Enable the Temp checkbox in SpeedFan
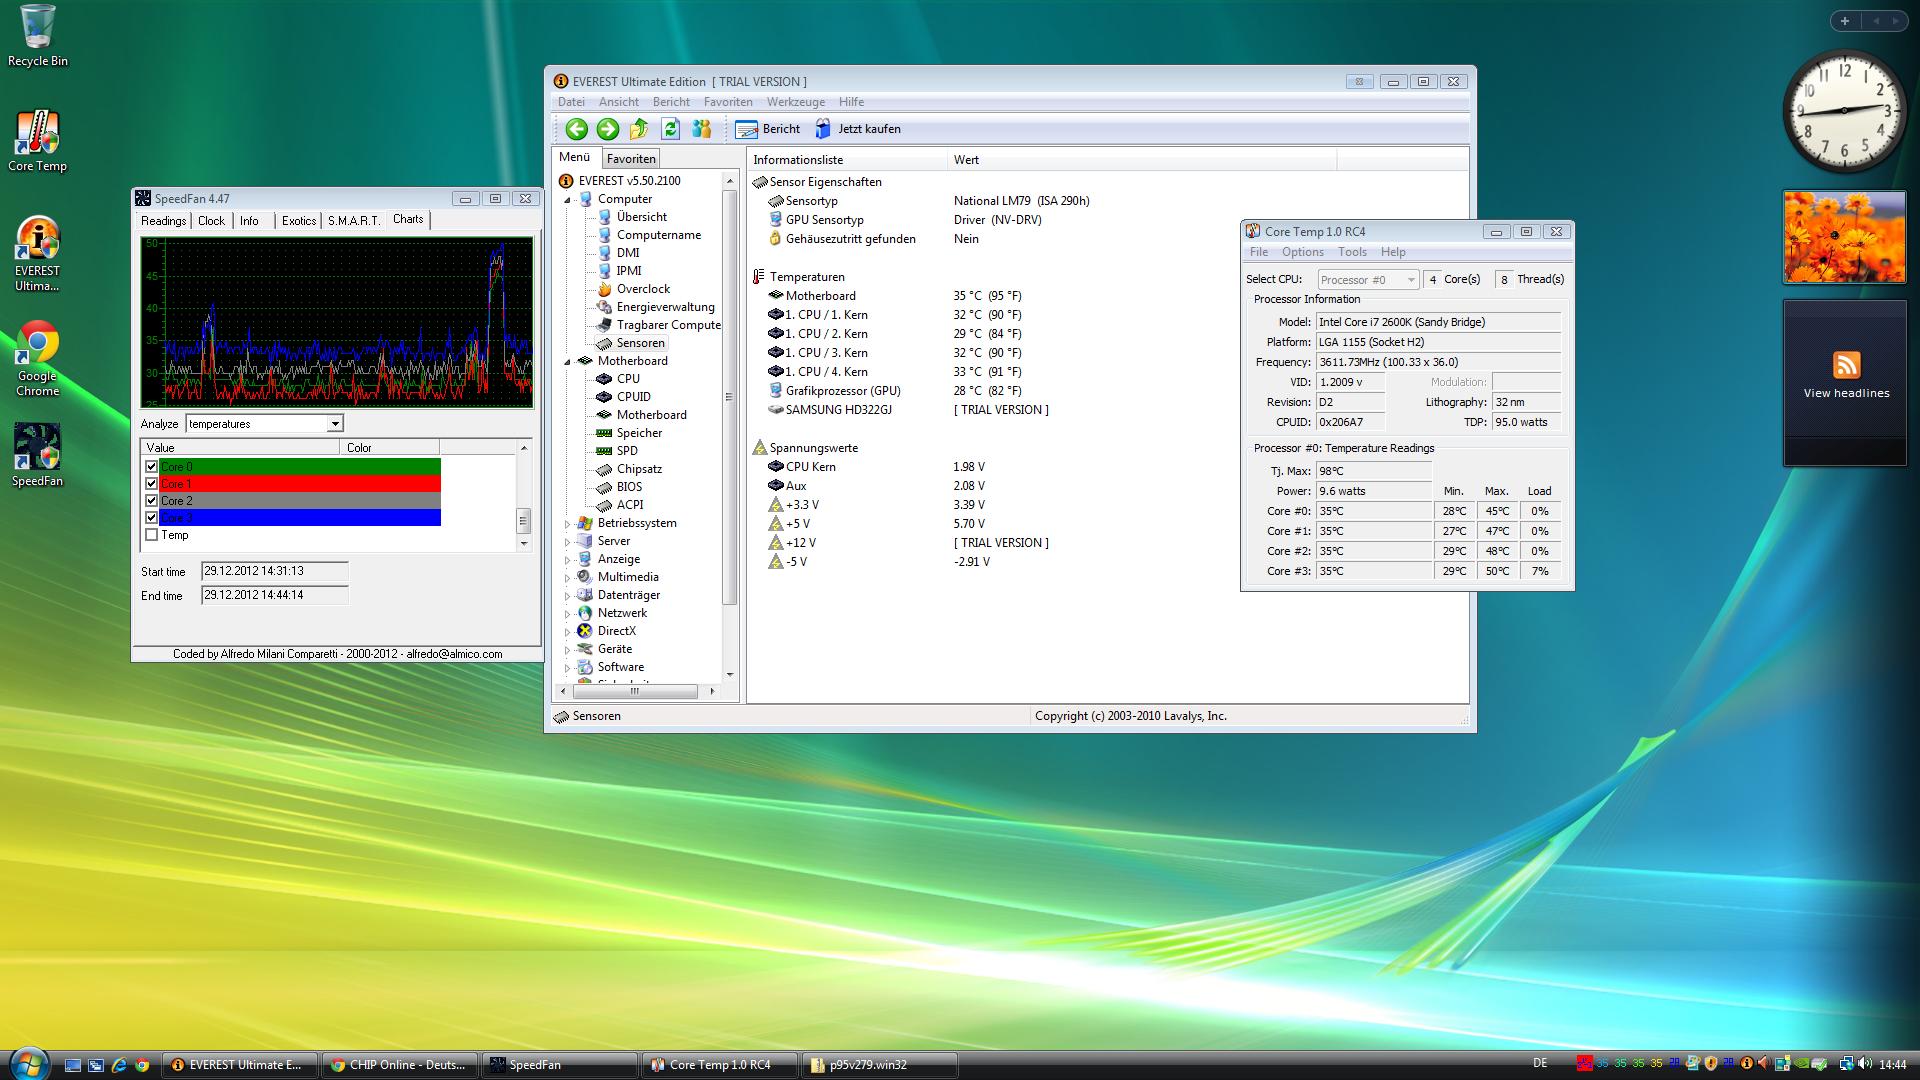The image size is (1920, 1080). click(152, 535)
